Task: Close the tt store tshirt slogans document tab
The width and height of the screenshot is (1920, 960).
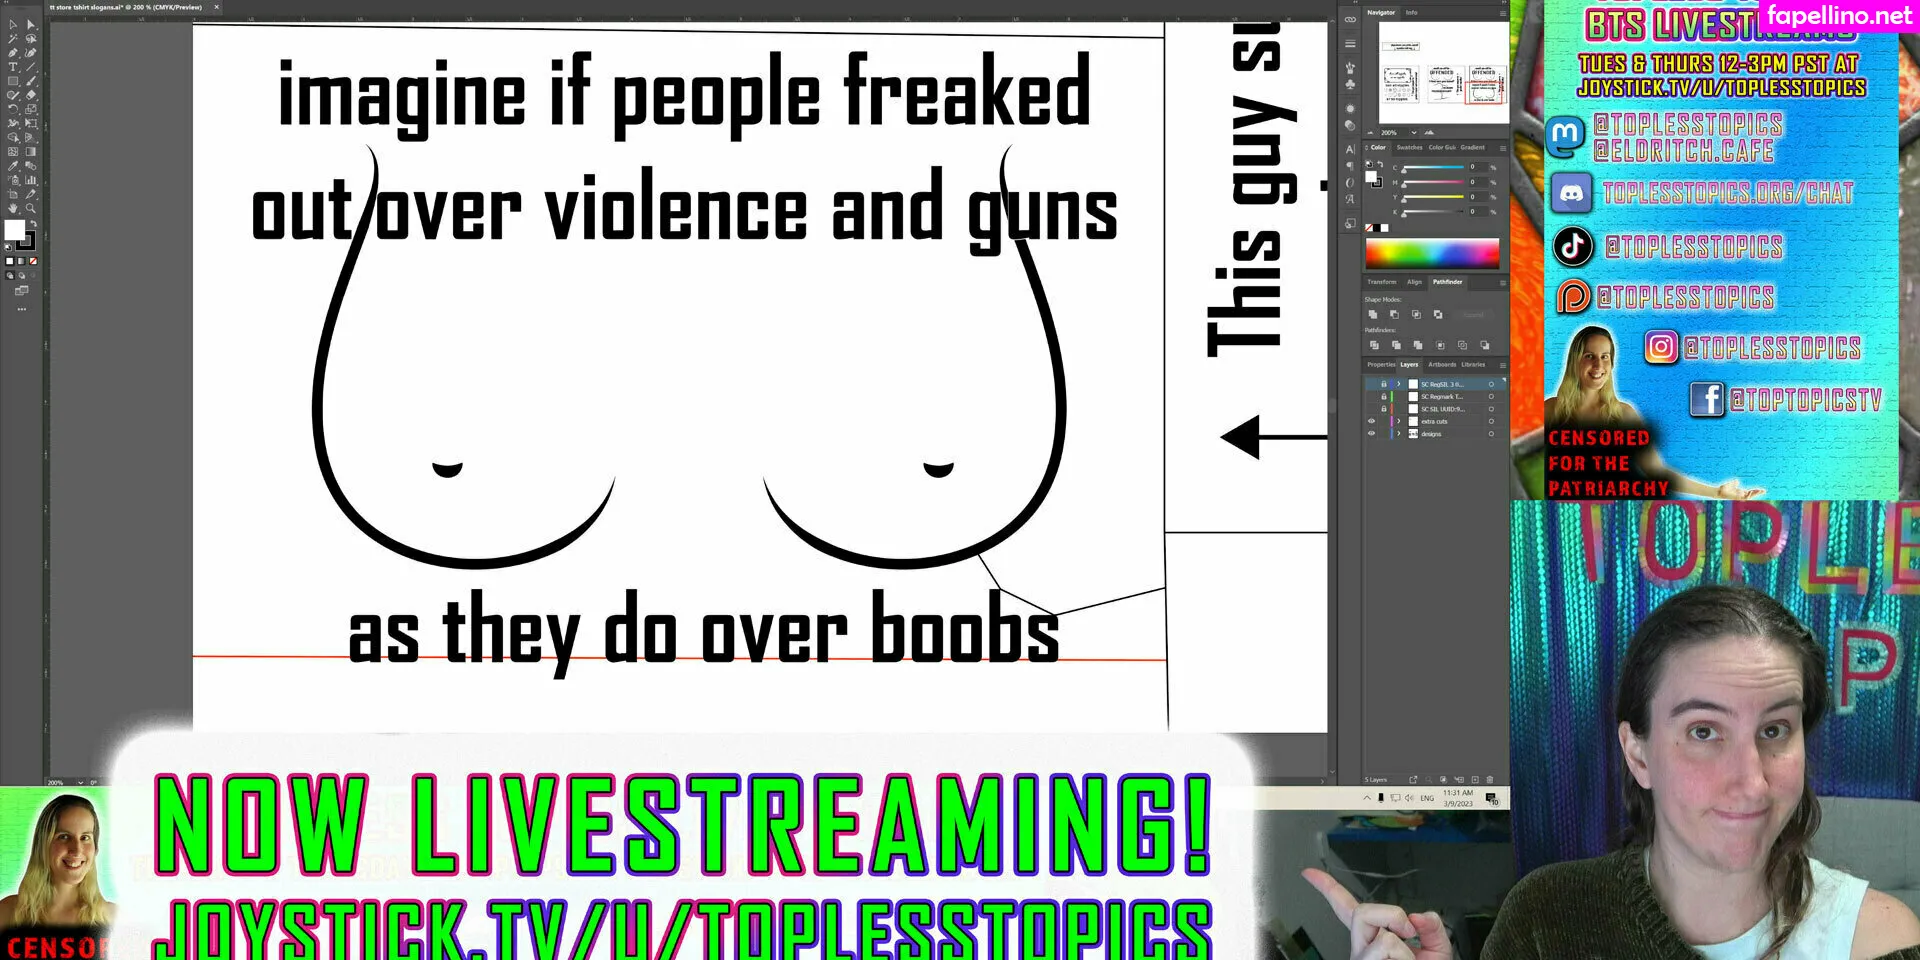Action: point(217,7)
